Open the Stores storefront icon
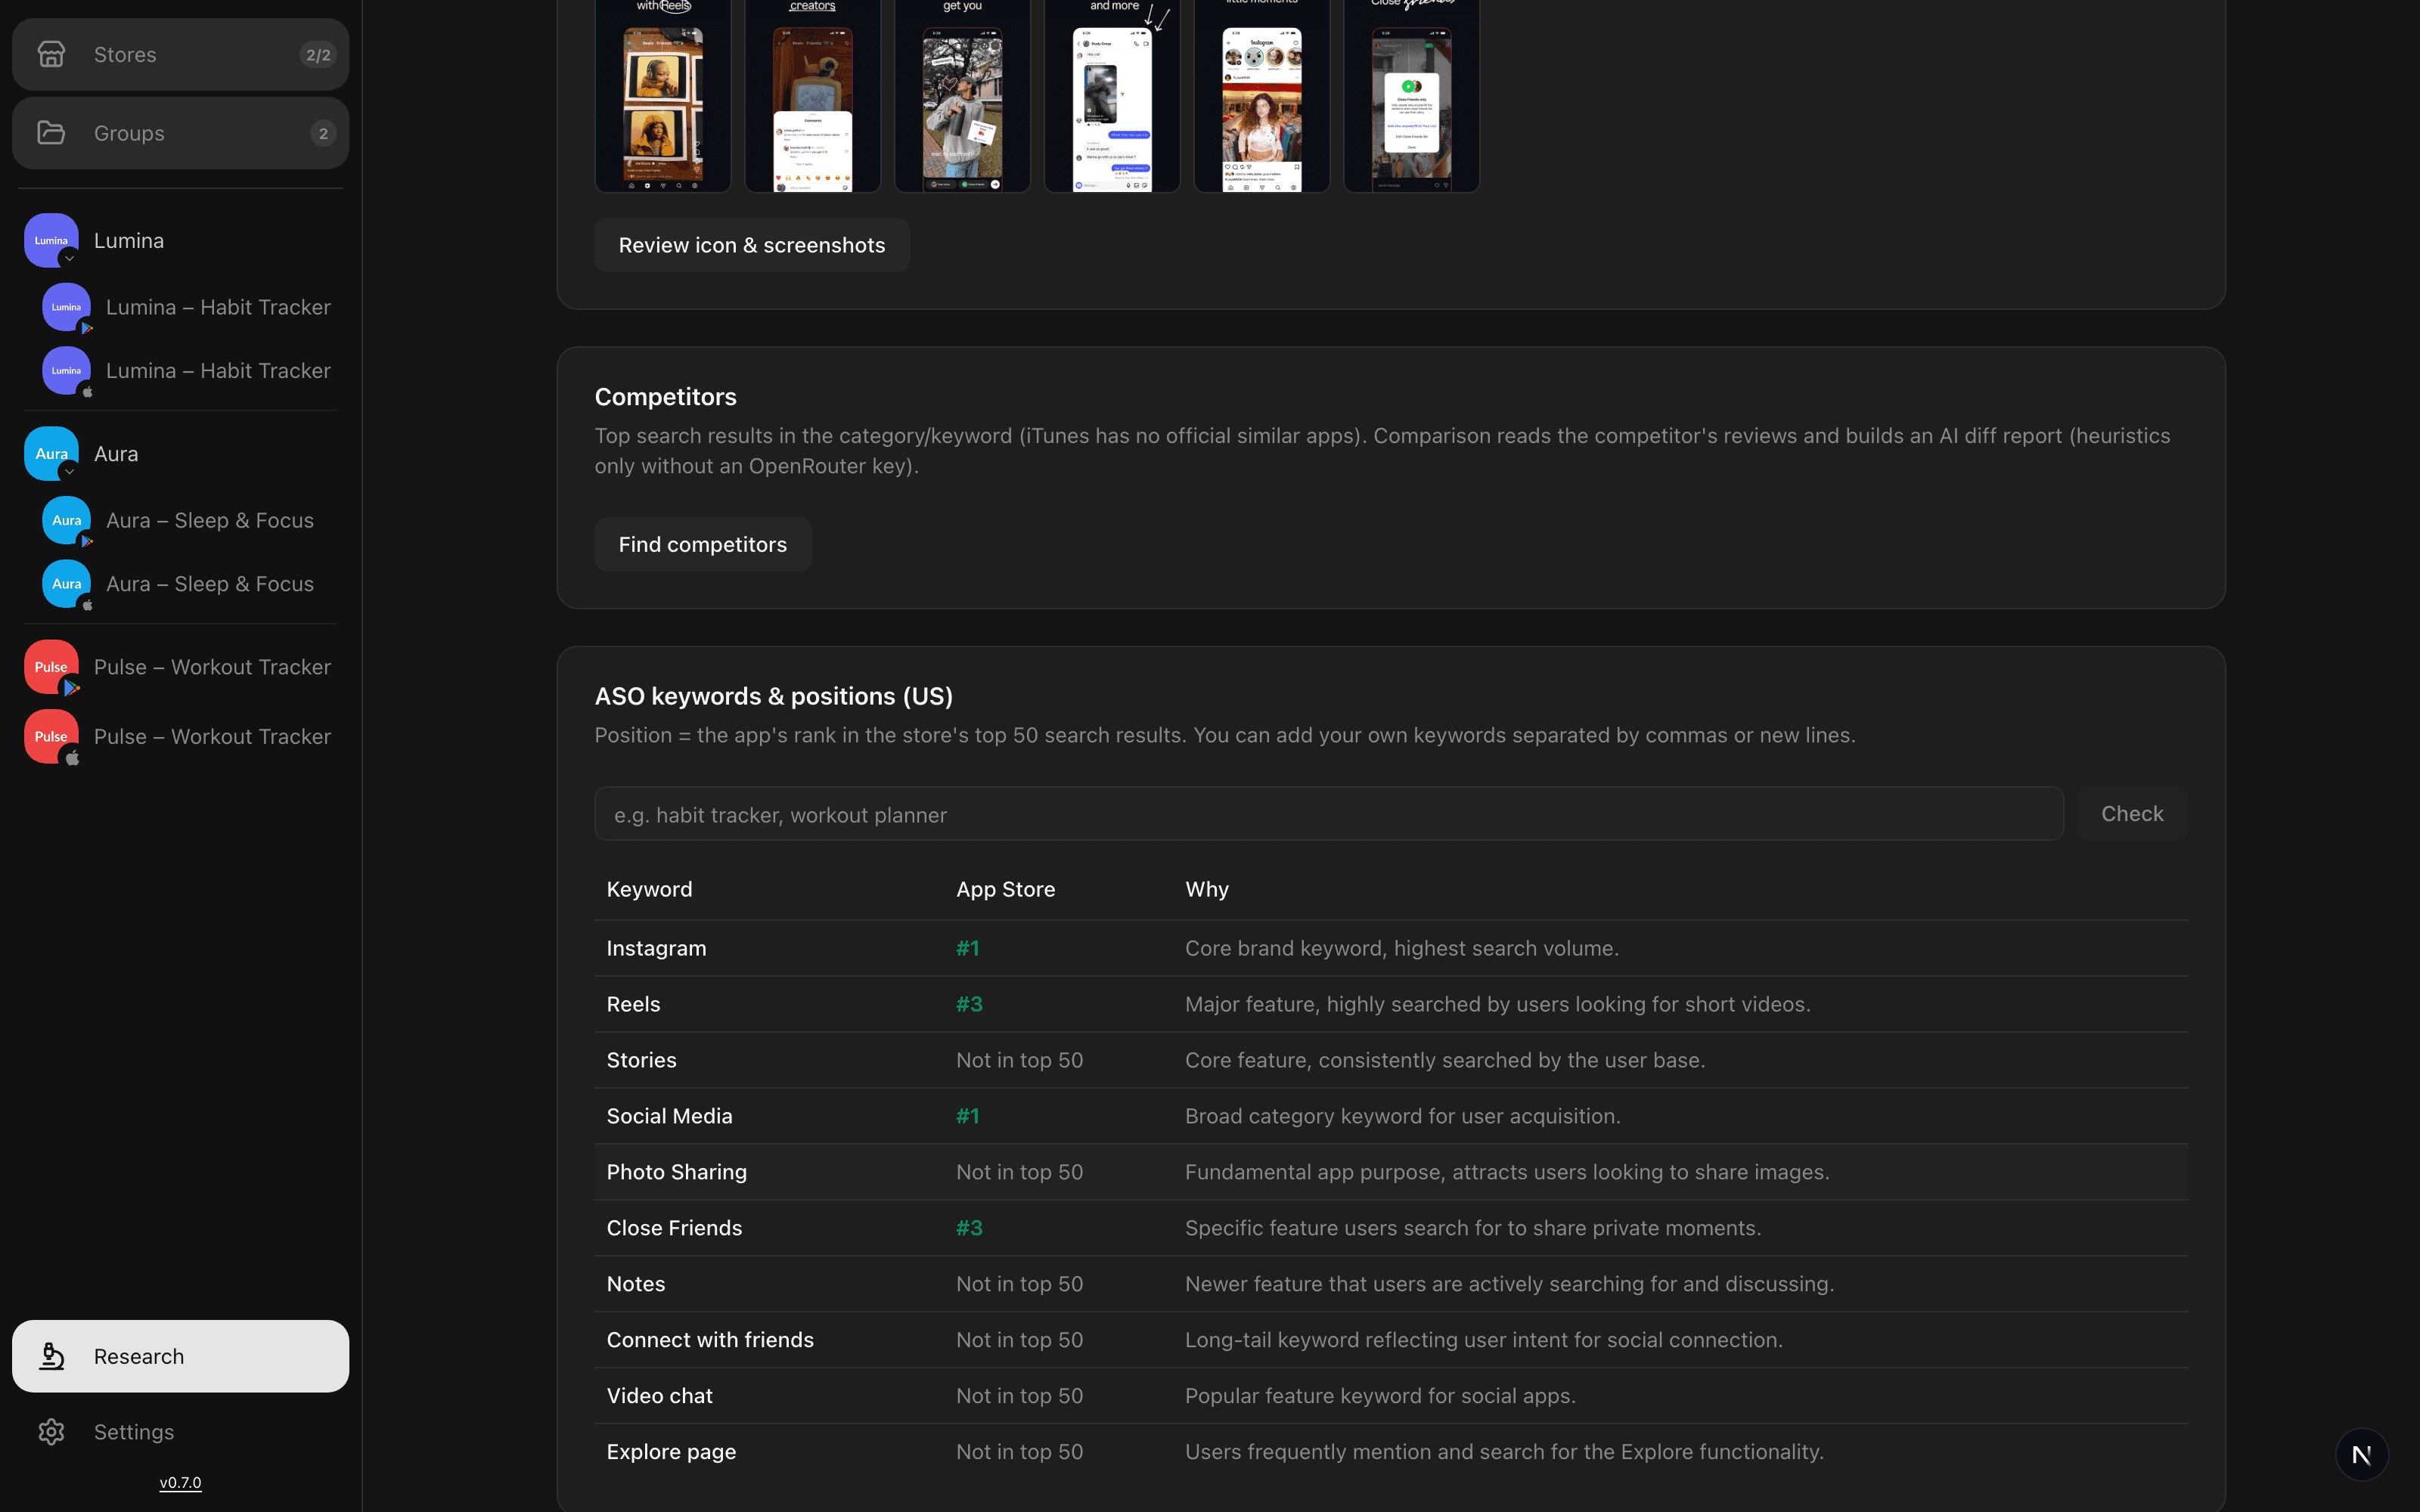2420x1512 pixels. click(51, 54)
